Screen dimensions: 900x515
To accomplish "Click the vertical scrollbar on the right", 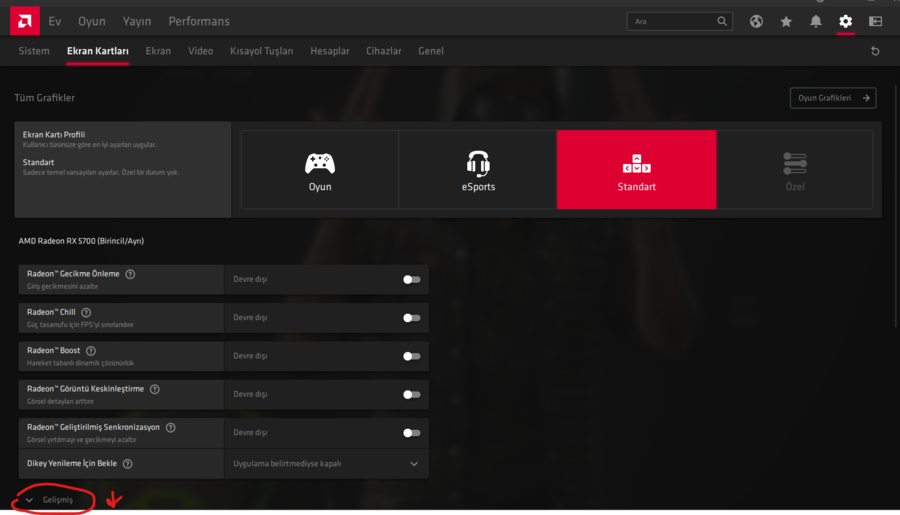I will [x=896, y=207].
